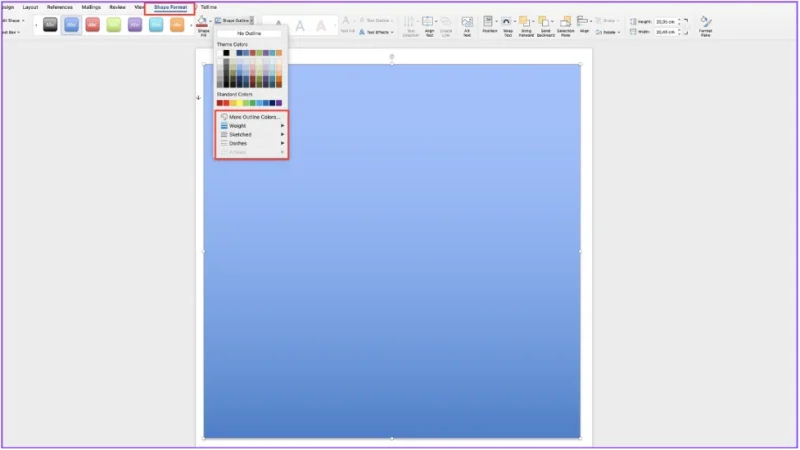Expand the Sketched submenu
This screenshot has width=800, height=450.
coord(250,134)
